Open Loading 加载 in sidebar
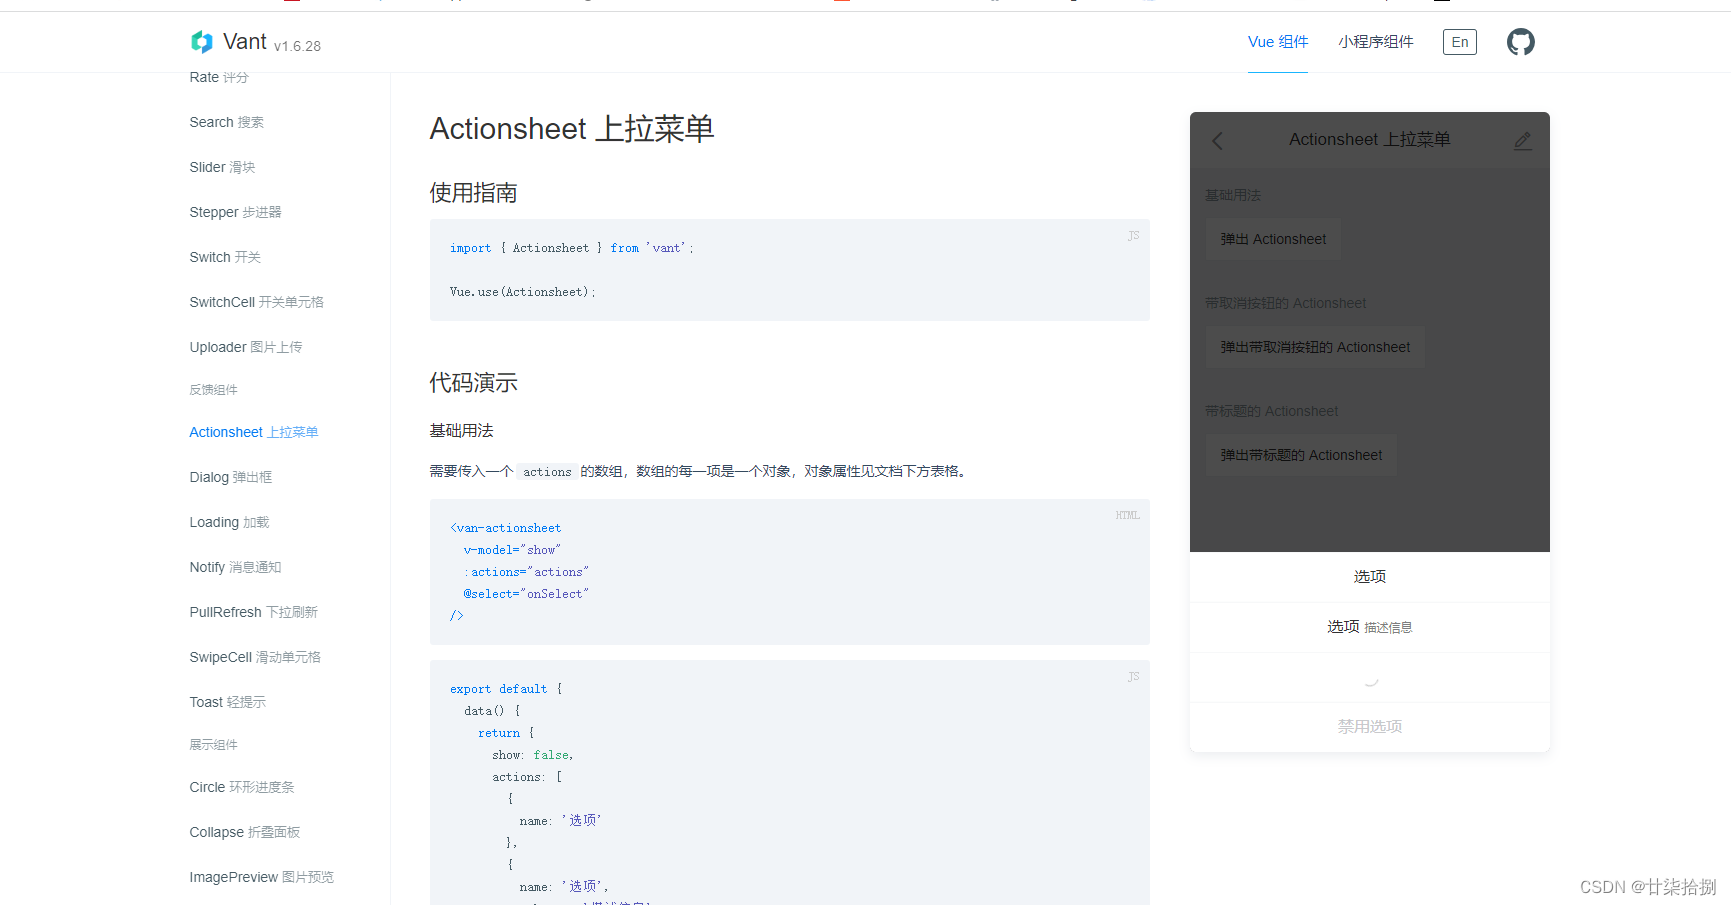This screenshot has height=905, width=1731. [229, 522]
